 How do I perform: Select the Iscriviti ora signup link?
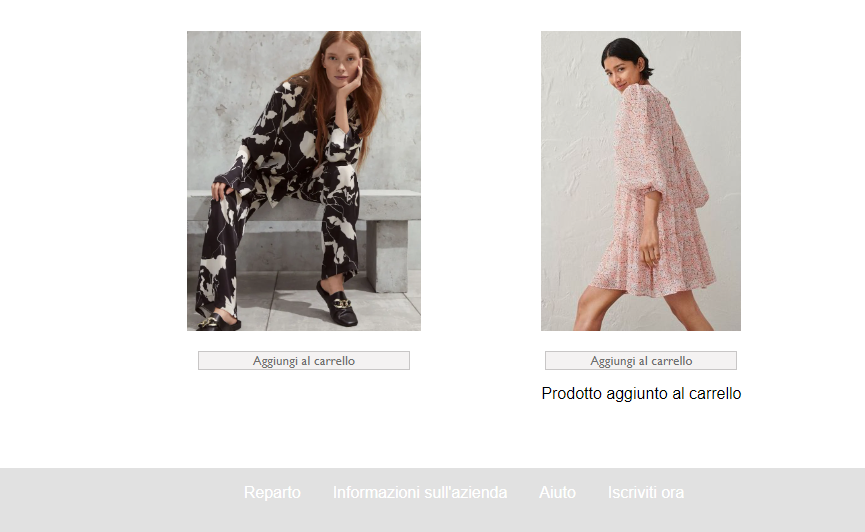[645, 492]
